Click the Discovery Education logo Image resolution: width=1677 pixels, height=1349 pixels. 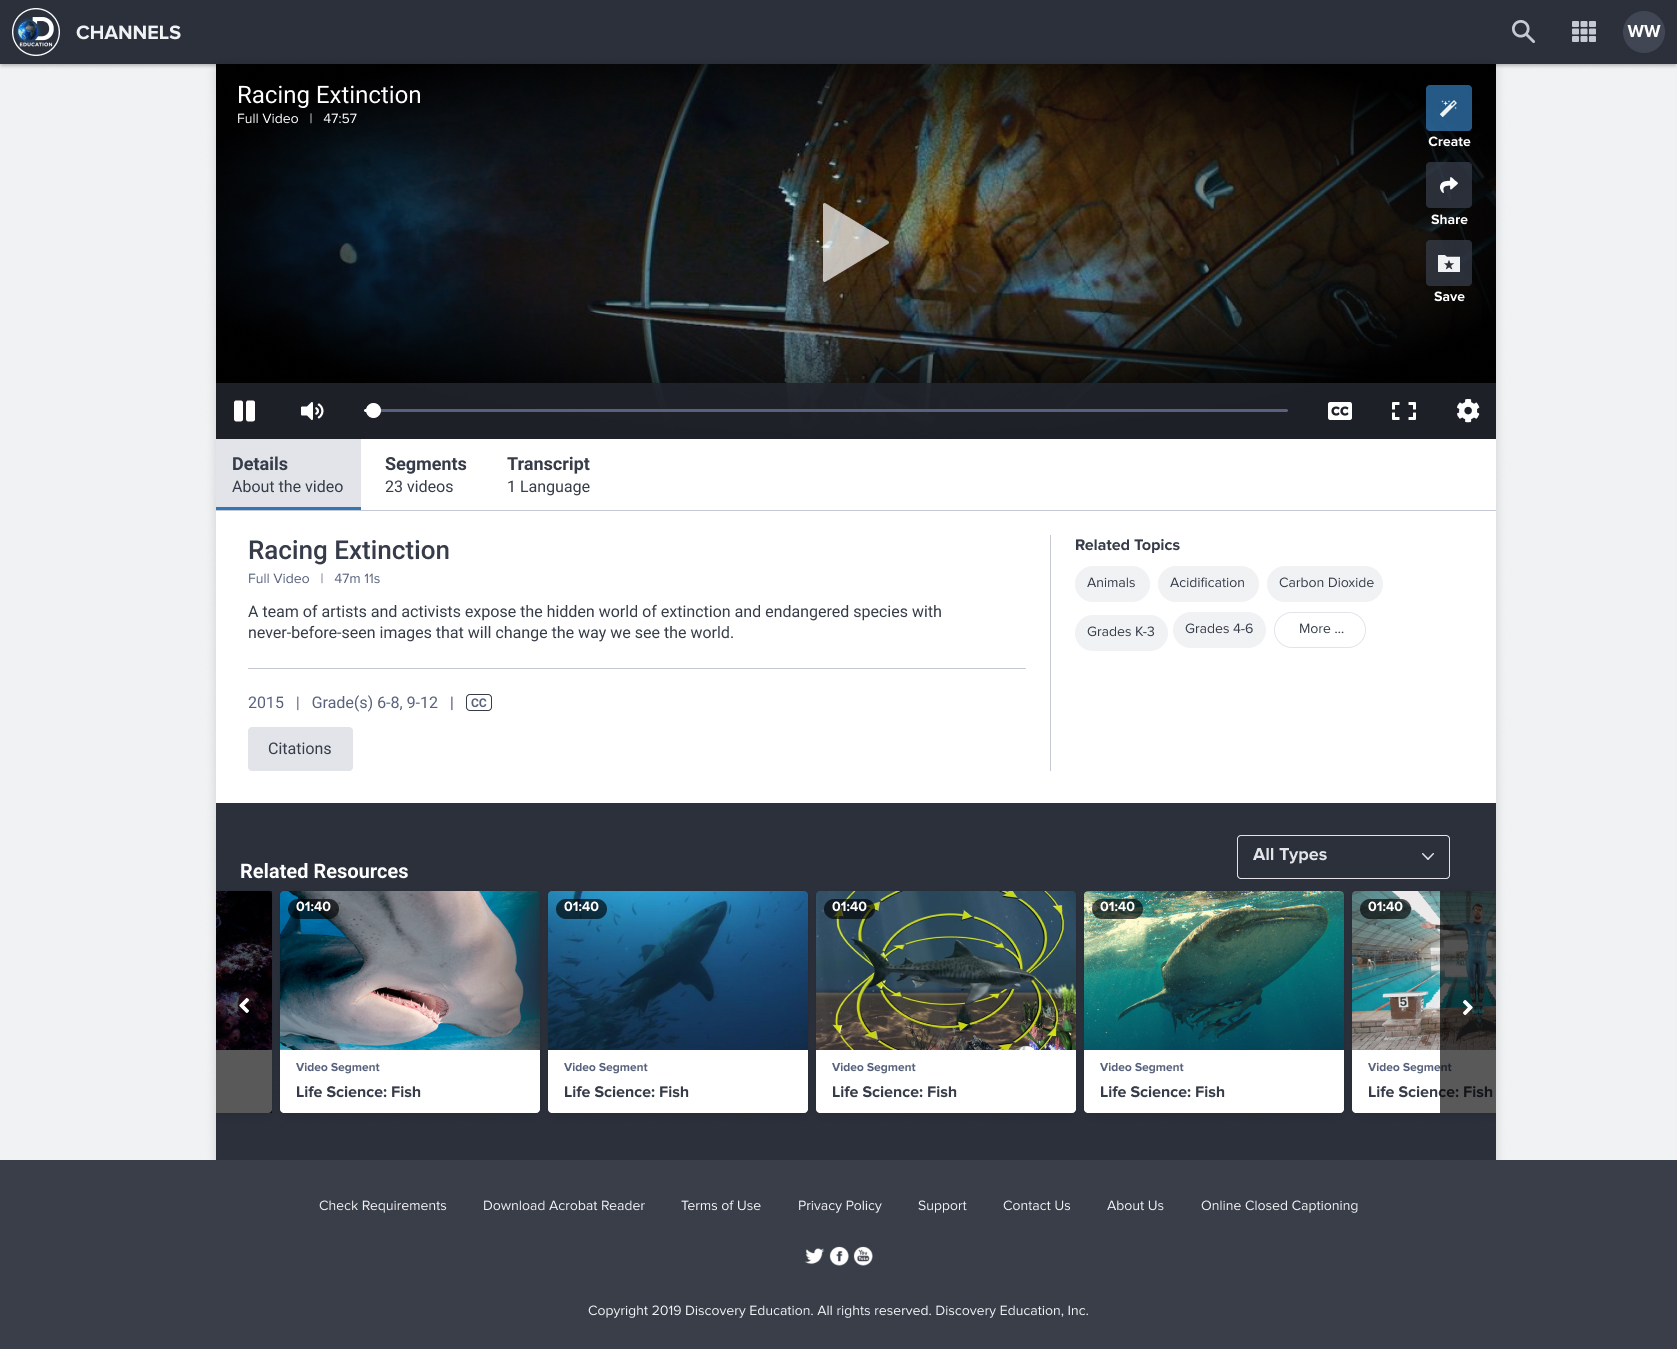[37, 31]
